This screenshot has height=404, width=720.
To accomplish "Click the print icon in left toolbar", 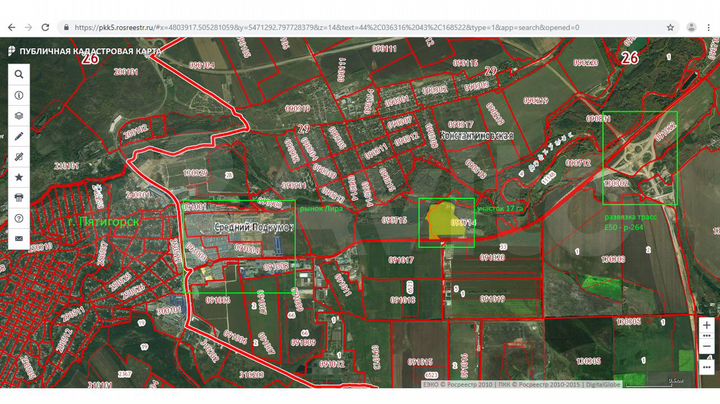I will (x=19, y=198).
